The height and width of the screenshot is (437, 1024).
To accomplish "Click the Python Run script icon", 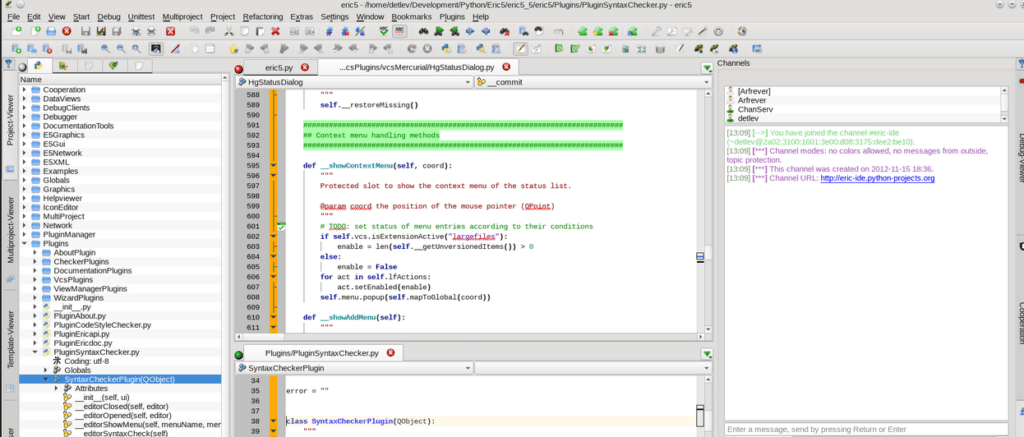I will pos(447,48).
